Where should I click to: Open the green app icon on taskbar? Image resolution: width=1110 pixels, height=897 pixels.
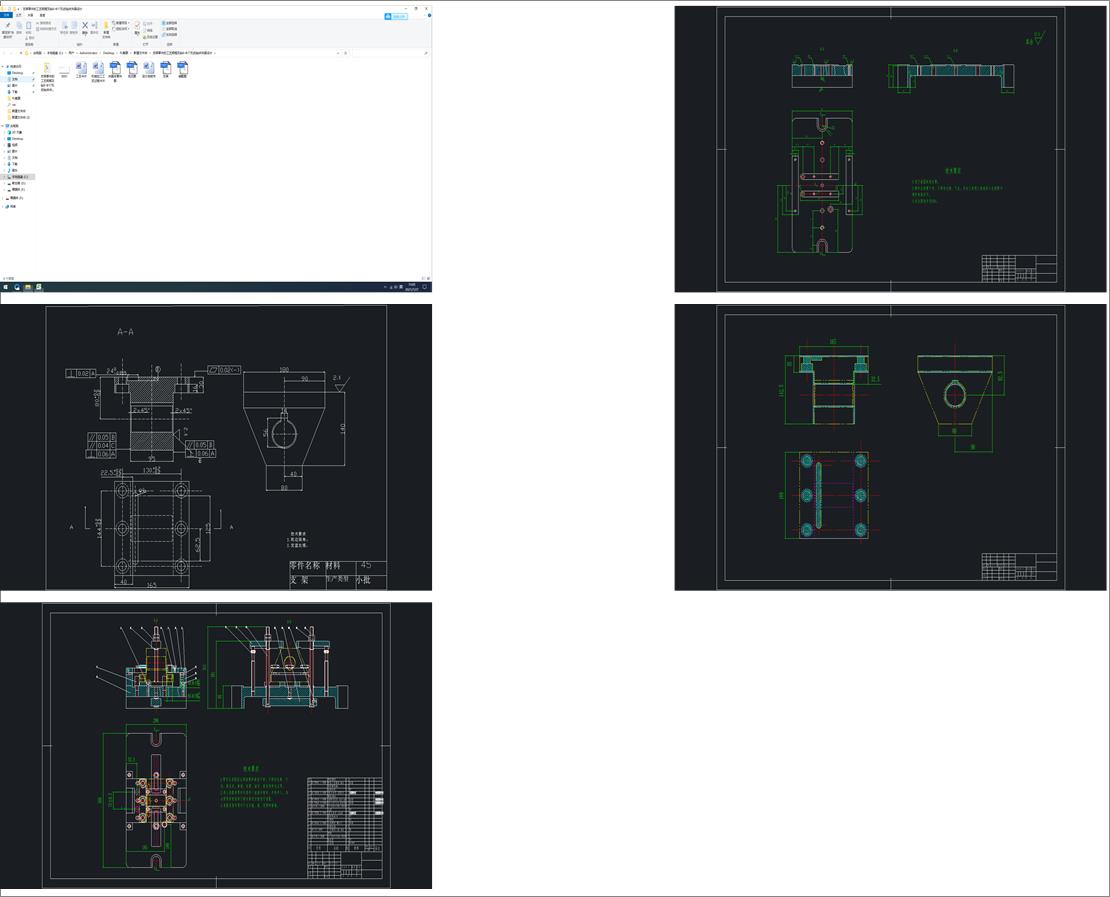(38, 287)
